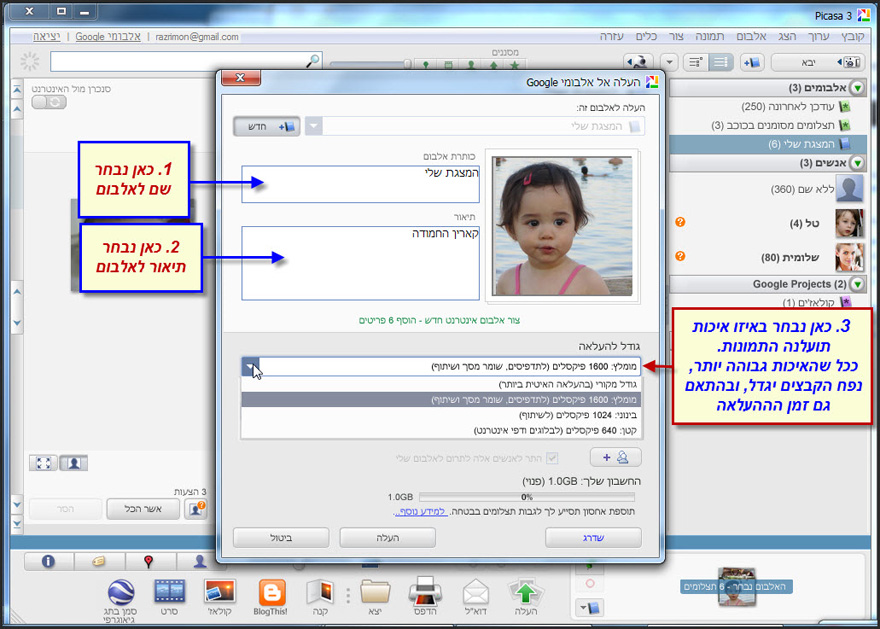The image size is (880, 629).
Task: Open the אלבום (Album) menu
Action: tap(751, 36)
